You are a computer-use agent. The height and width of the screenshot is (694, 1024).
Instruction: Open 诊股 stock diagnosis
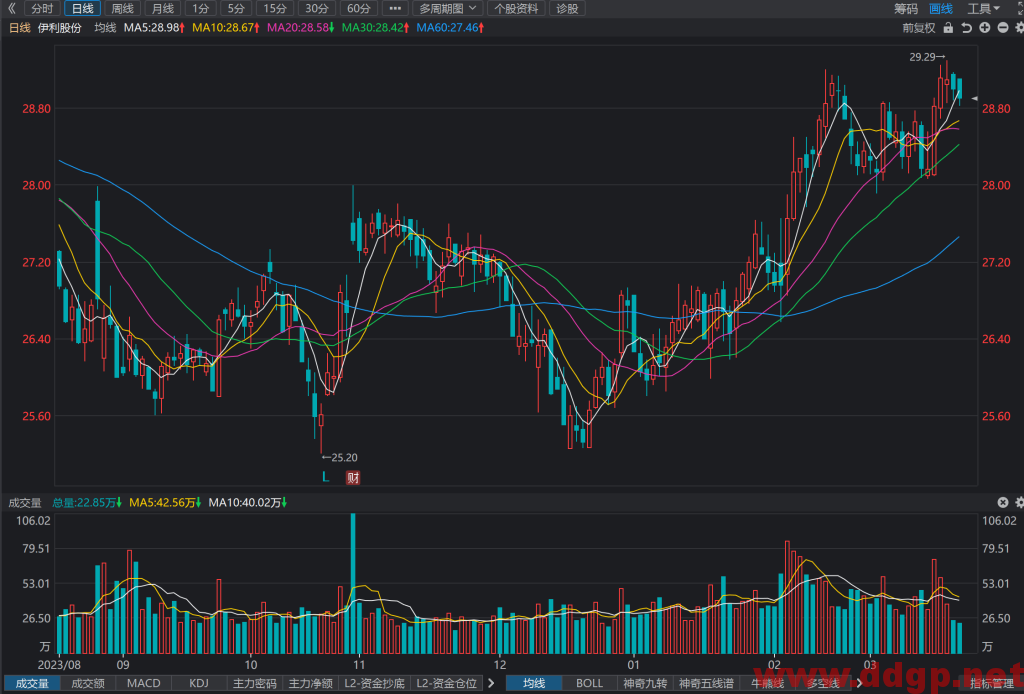(567, 8)
